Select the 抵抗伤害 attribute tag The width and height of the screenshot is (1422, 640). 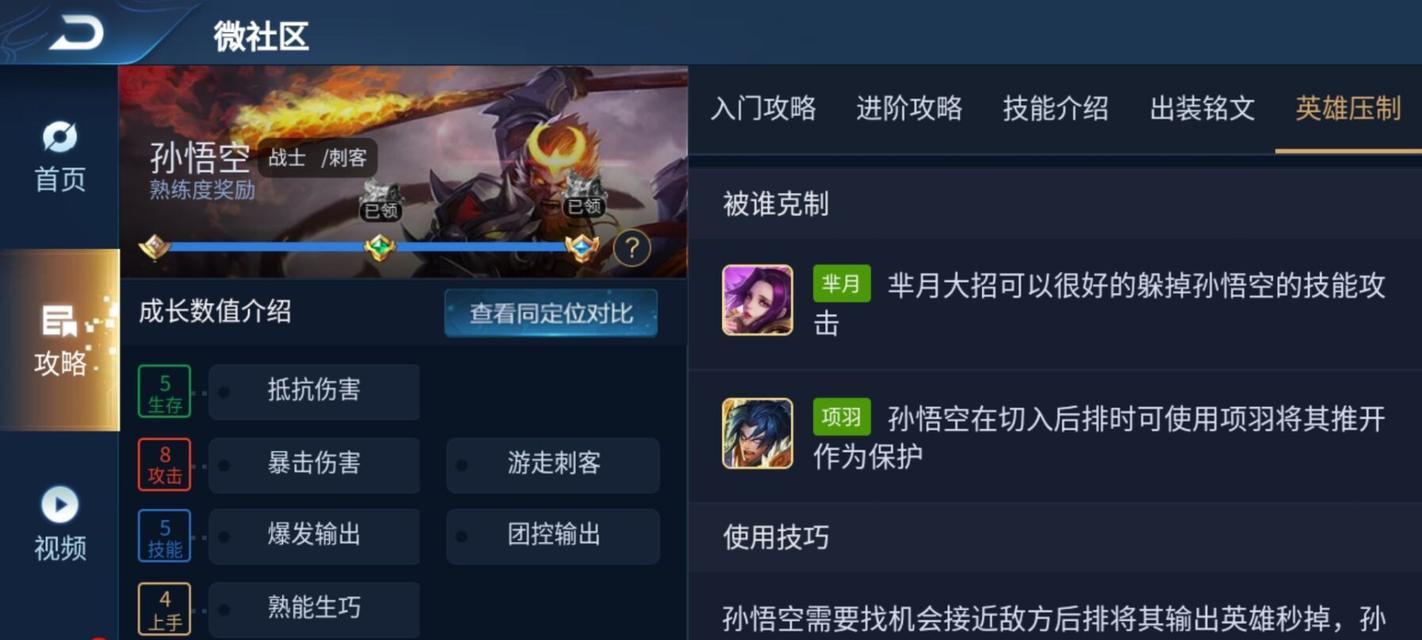tap(314, 391)
